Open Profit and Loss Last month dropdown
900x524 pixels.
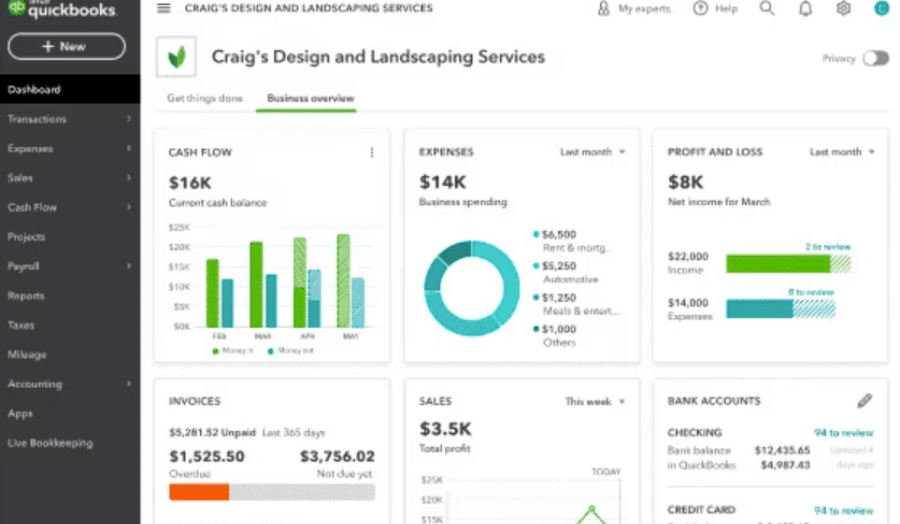pyautogui.click(x=842, y=152)
